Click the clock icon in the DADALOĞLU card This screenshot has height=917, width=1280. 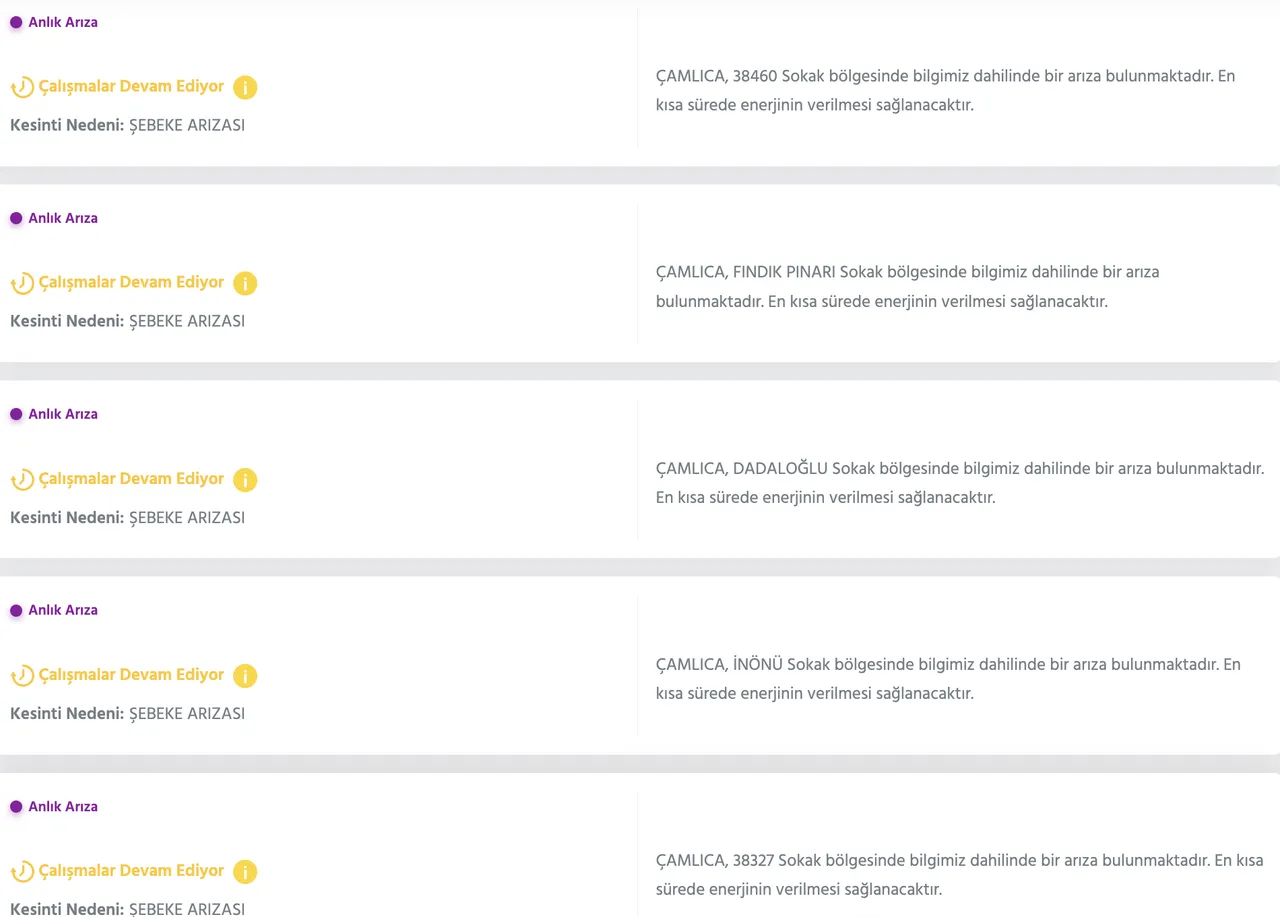tap(22, 480)
